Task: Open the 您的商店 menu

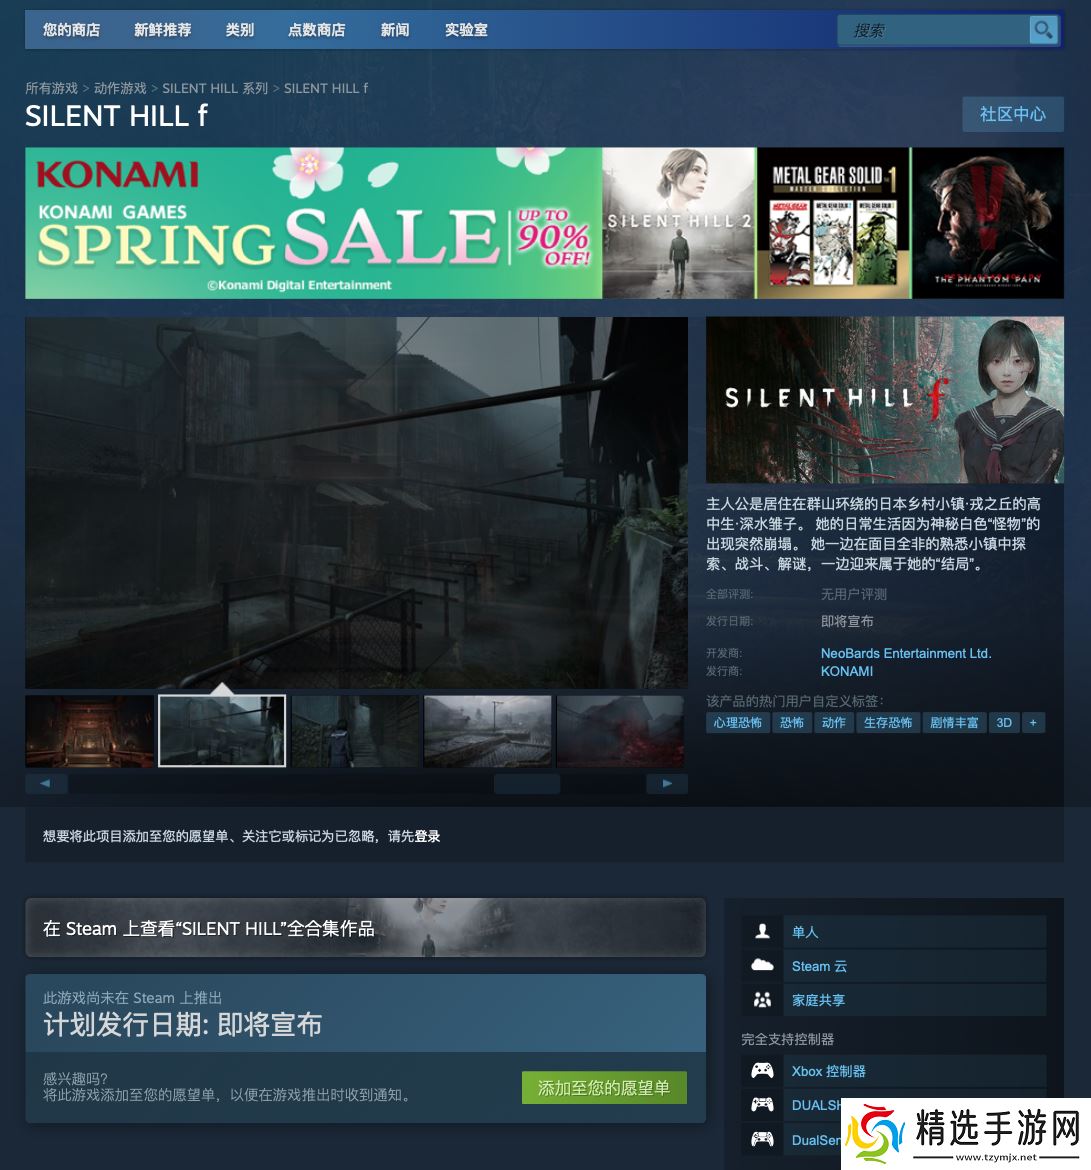Action: (71, 30)
